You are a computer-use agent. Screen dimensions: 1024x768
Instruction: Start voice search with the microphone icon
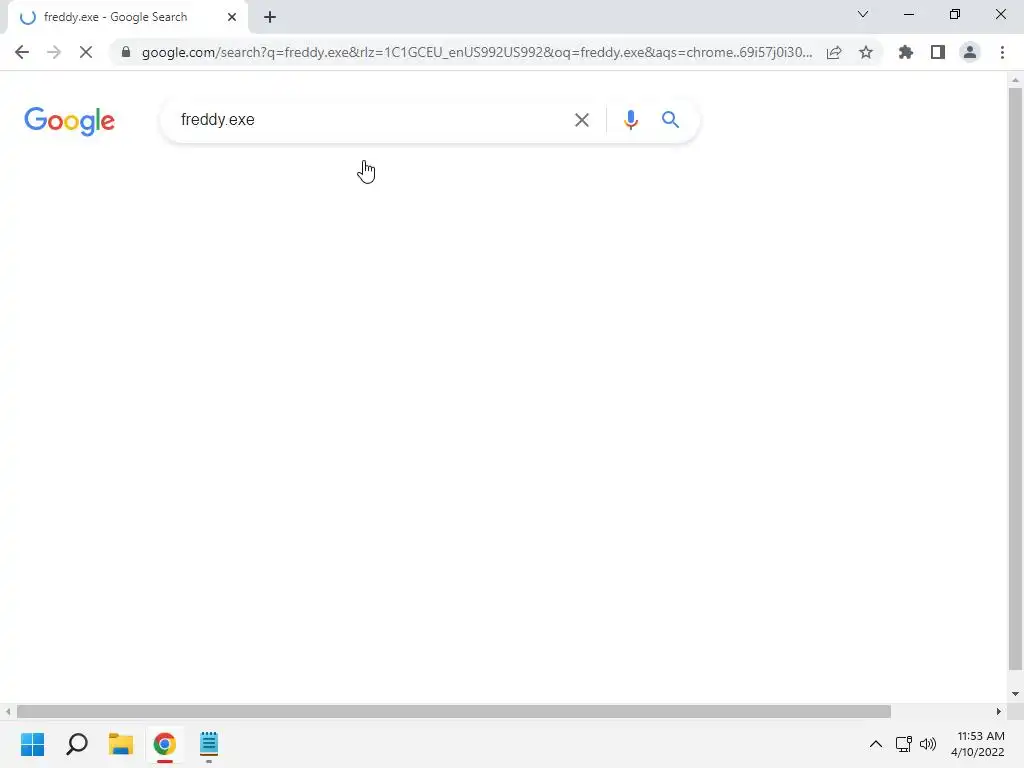tap(630, 120)
